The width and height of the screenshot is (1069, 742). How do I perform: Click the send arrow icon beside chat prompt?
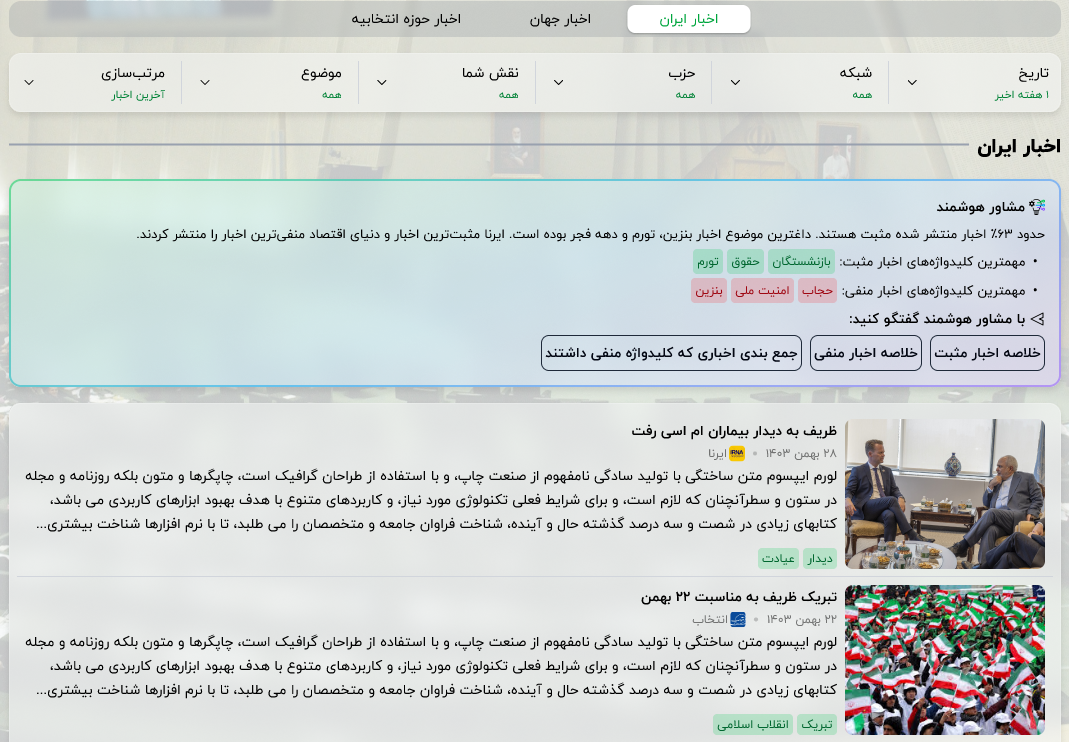click(1037, 319)
